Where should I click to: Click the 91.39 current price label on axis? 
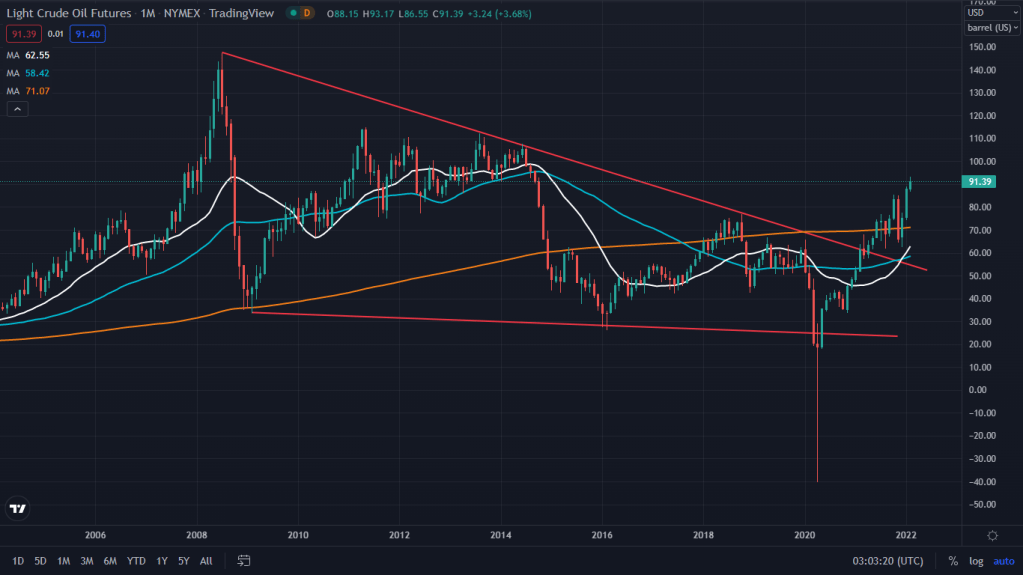978,181
